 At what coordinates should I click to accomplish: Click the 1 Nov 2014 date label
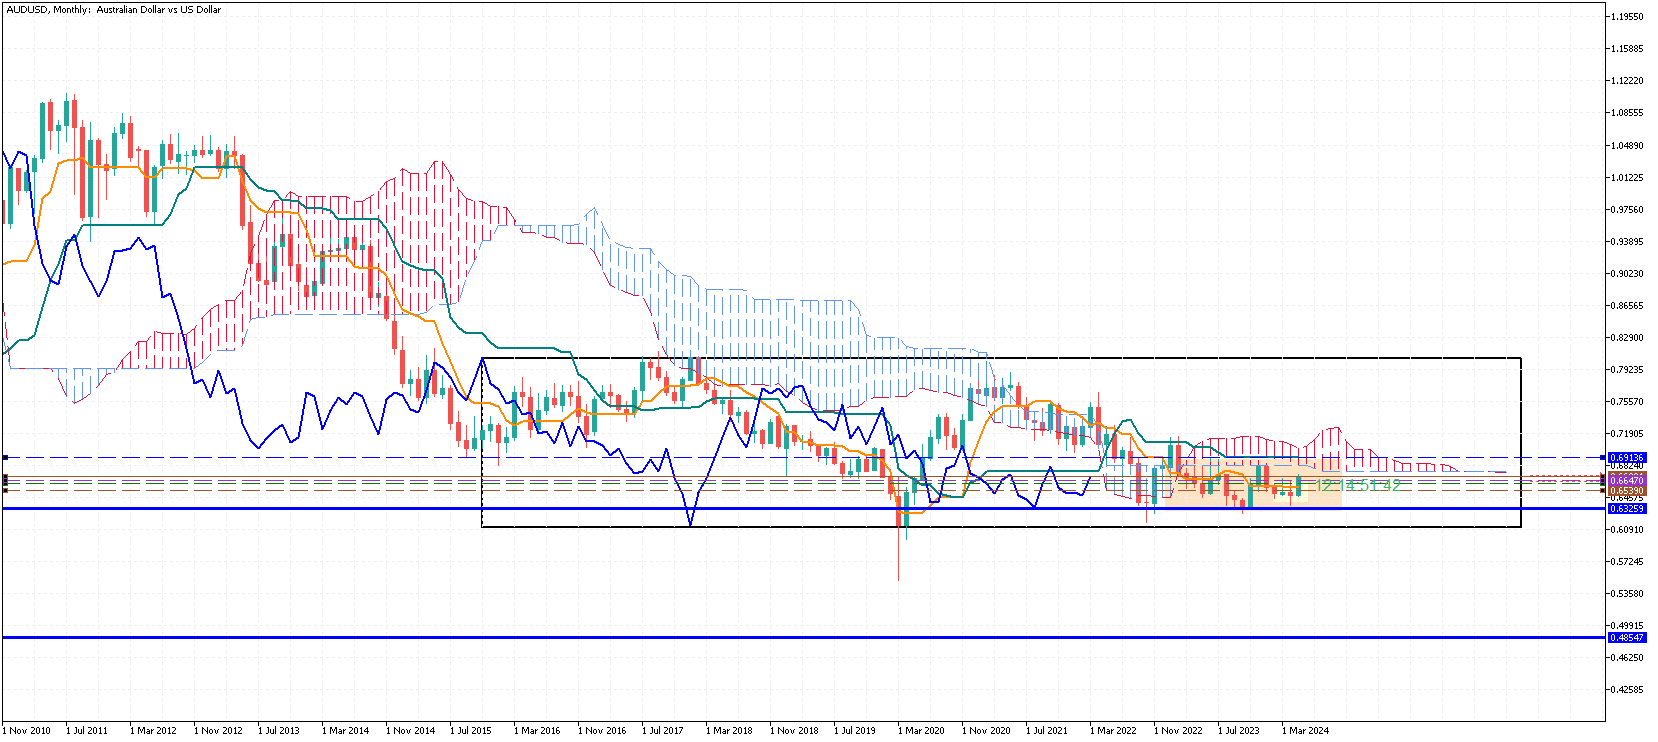[410, 731]
